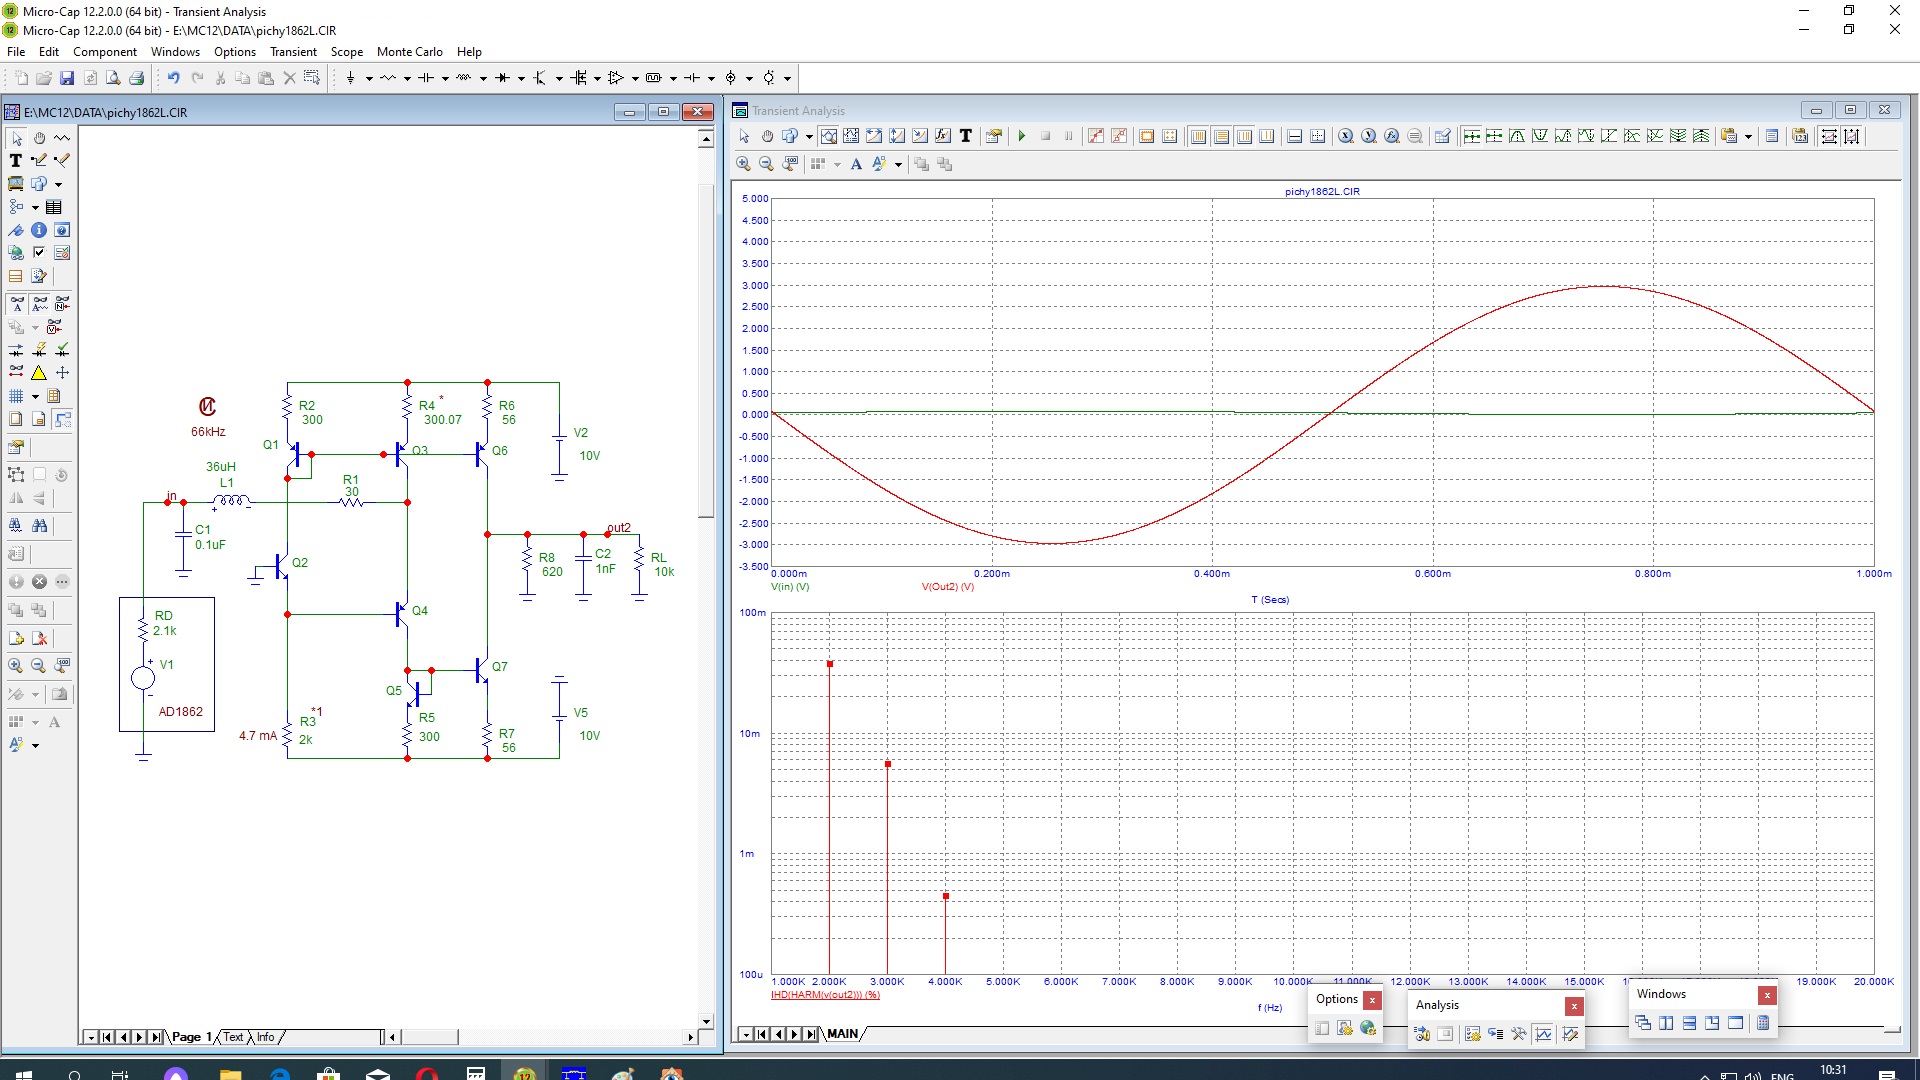Click the Save file icon
This screenshot has width=1920, height=1080.
coord(67,78)
